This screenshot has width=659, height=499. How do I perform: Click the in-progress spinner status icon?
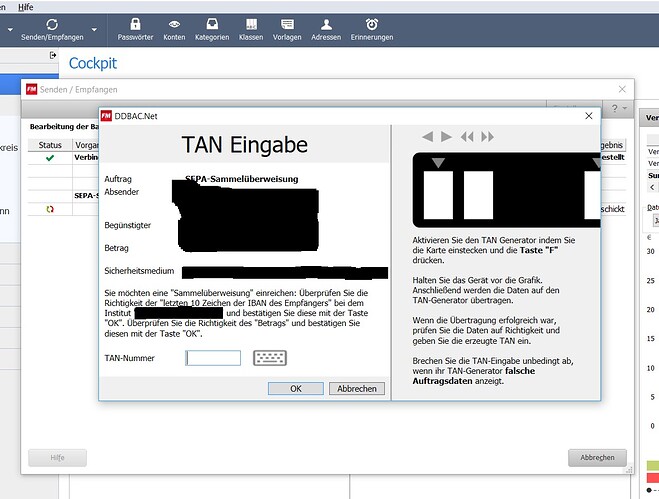(x=50, y=209)
